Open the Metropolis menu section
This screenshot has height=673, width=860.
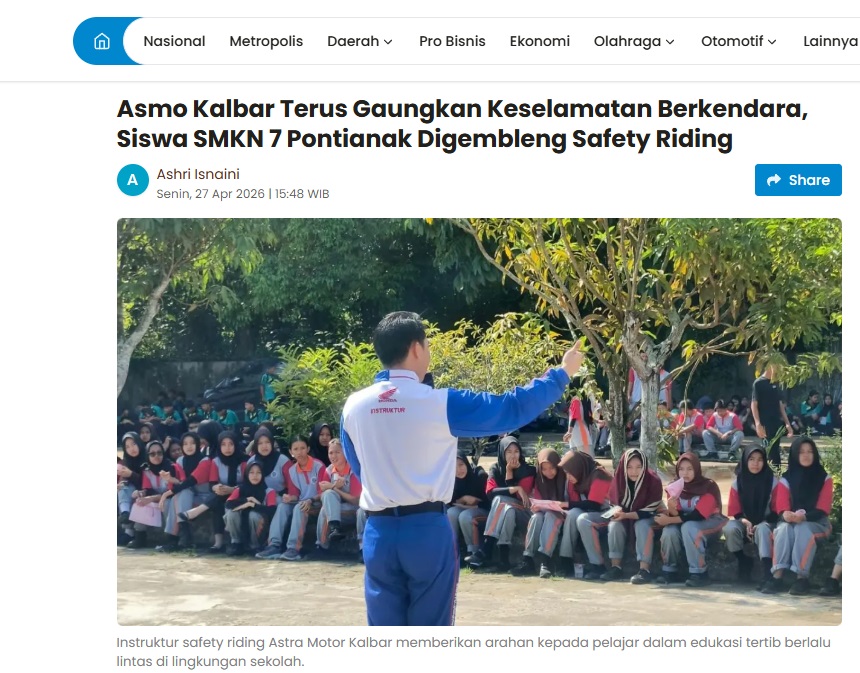tap(266, 41)
